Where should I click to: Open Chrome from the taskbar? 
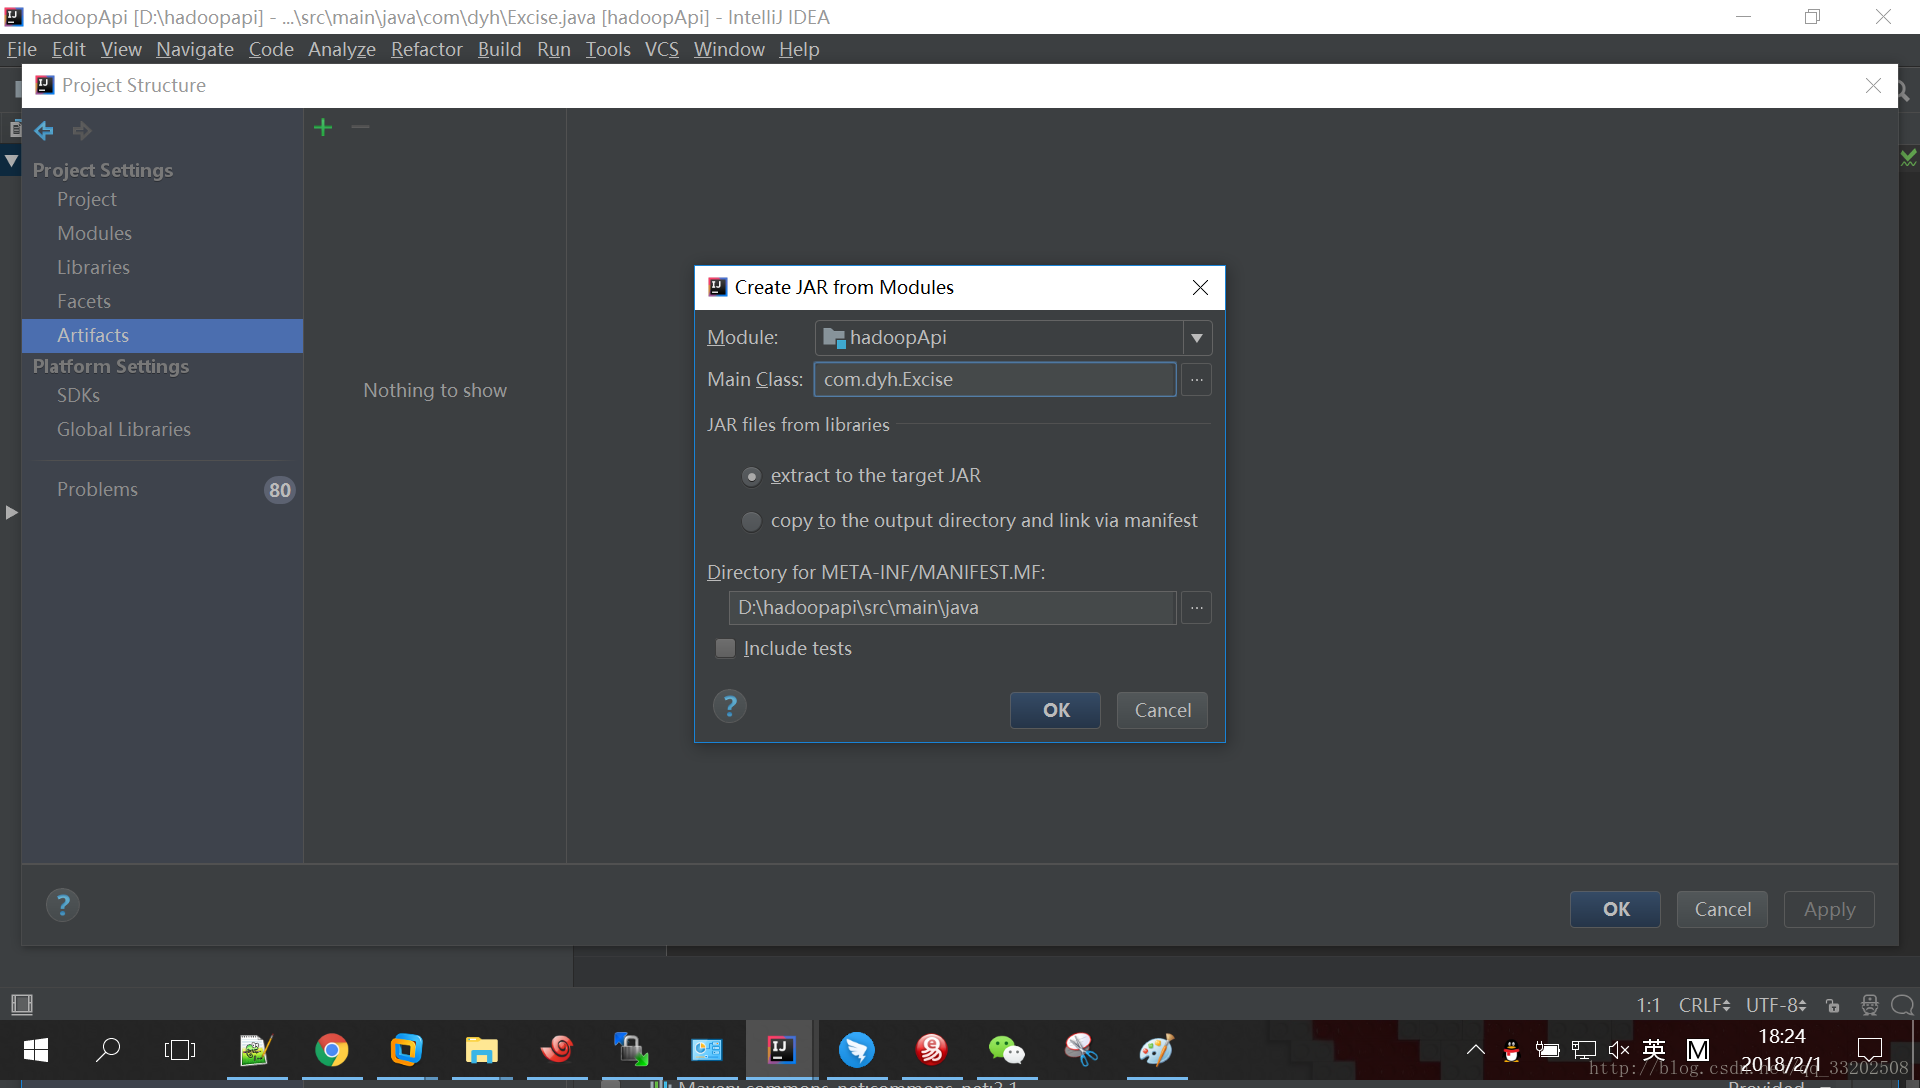pyautogui.click(x=331, y=1050)
